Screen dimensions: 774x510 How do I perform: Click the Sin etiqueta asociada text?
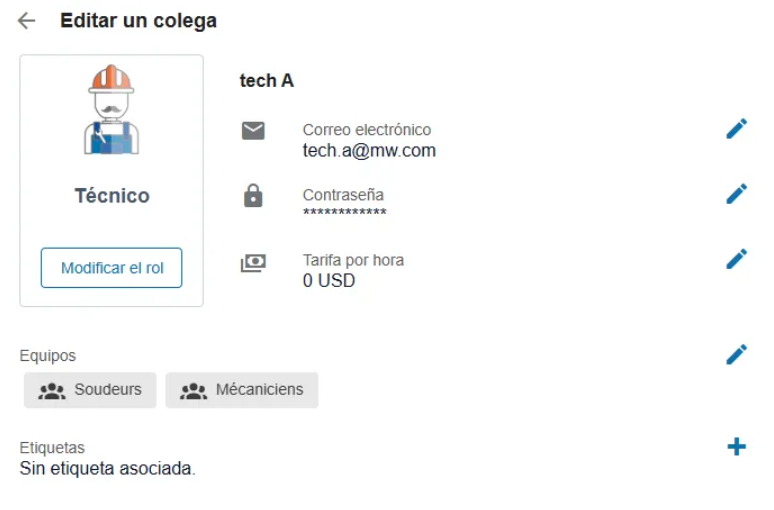click(x=108, y=468)
